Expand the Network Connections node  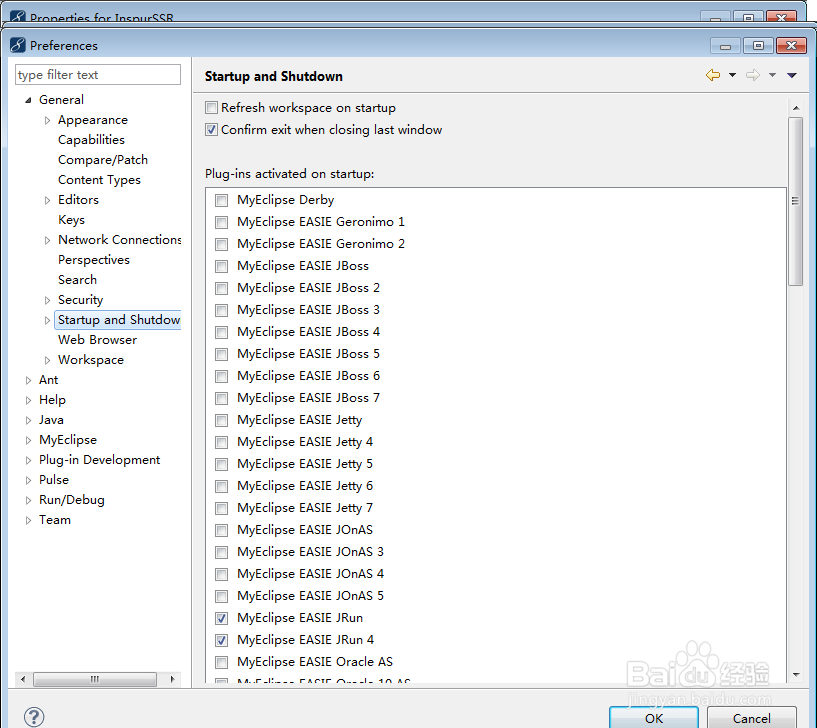47,240
